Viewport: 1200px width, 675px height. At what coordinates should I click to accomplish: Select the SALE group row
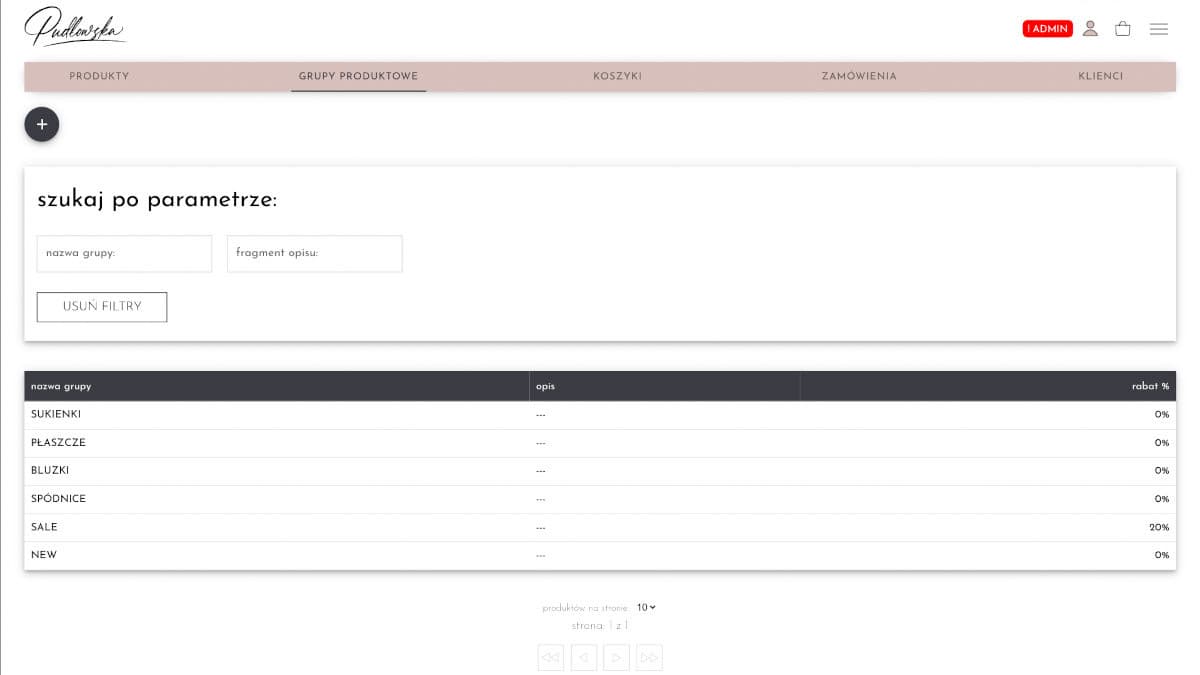[x=400, y=527]
